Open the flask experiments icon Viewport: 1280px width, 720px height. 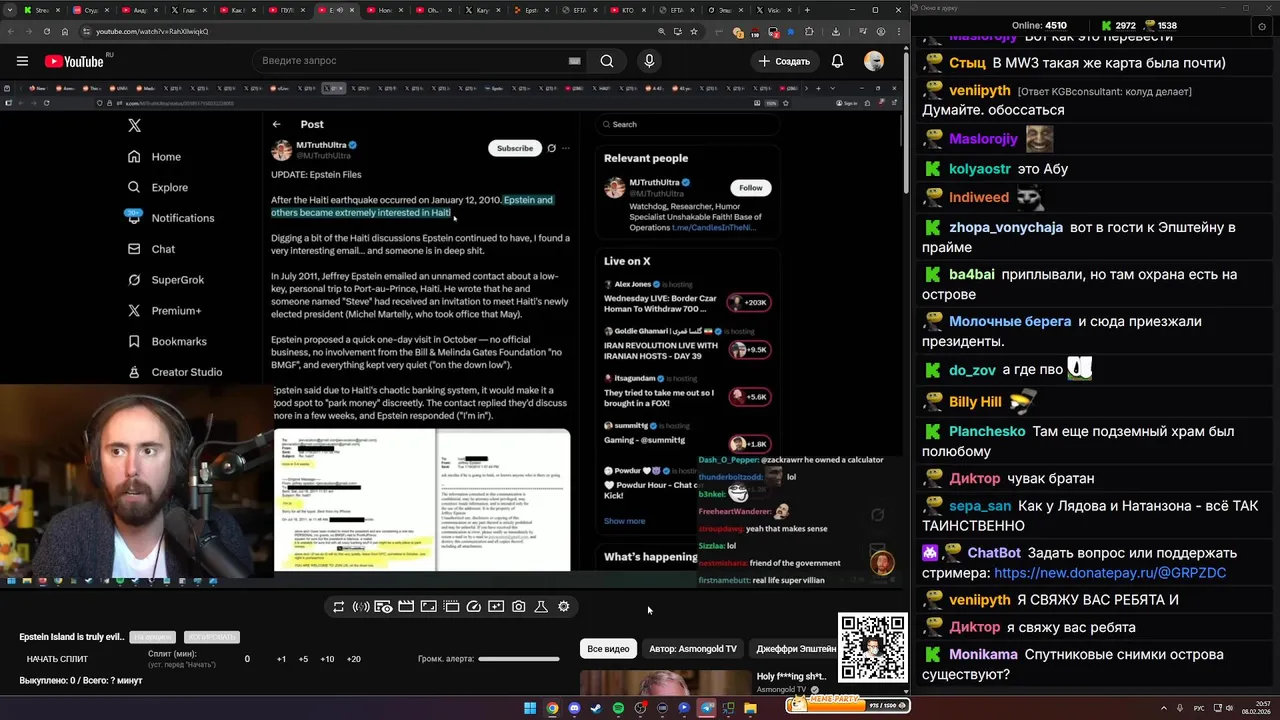pos(541,607)
